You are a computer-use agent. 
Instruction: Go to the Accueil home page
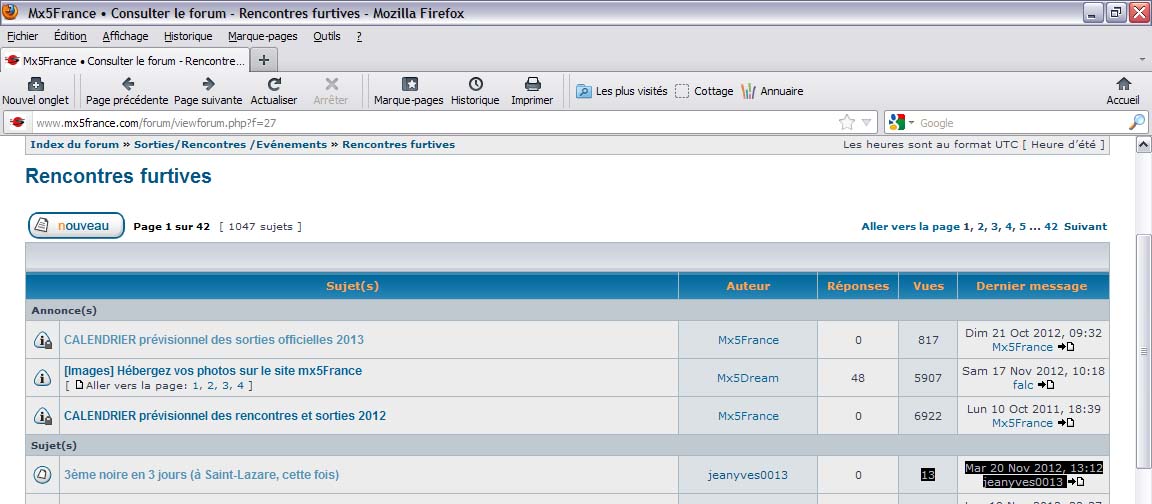click(x=1123, y=92)
